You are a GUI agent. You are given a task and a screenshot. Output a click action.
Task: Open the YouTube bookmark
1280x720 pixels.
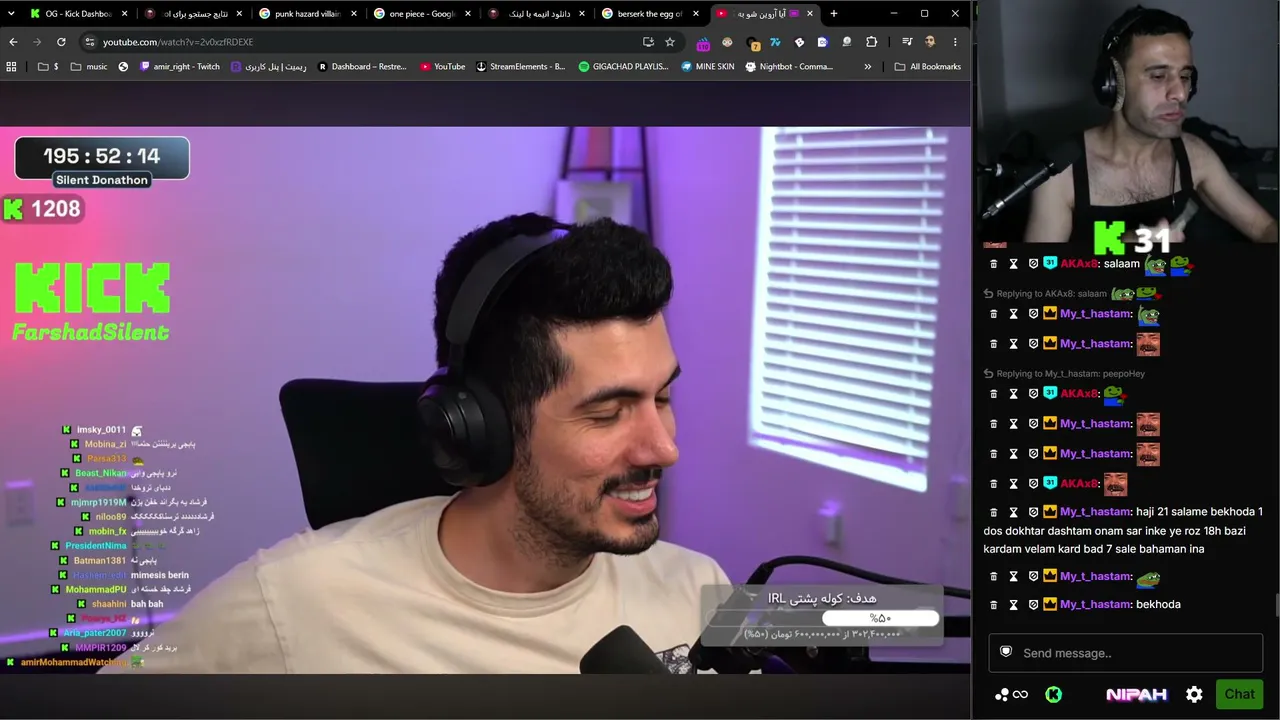click(x=442, y=67)
